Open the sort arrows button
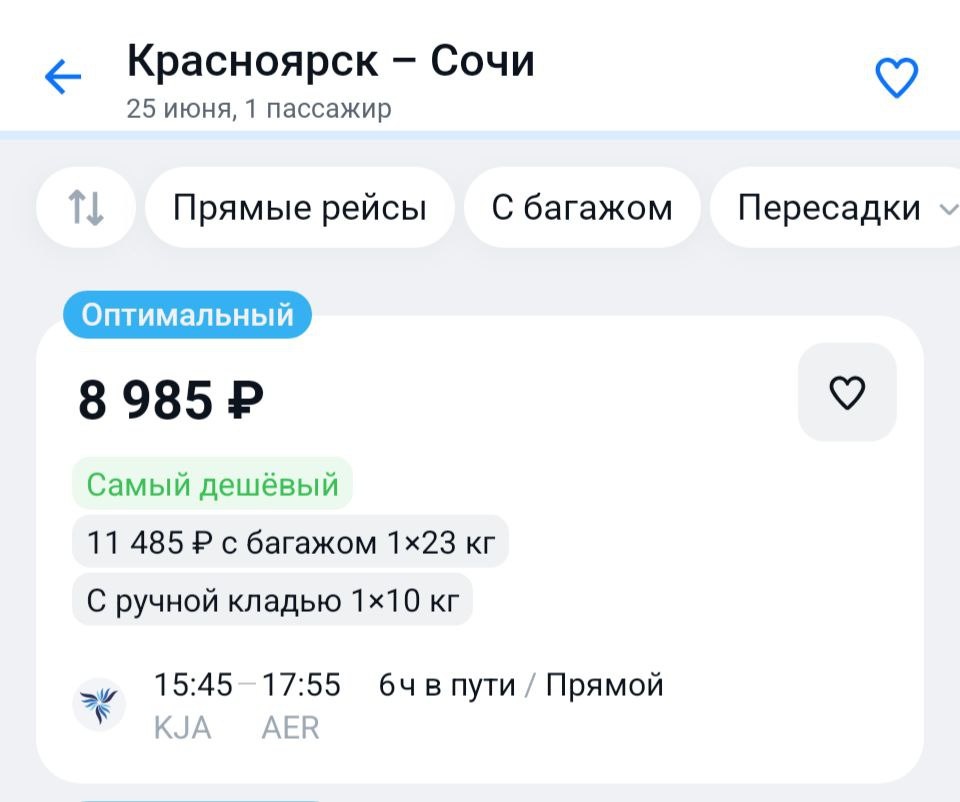This screenshot has width=960, height=802. 86,208
